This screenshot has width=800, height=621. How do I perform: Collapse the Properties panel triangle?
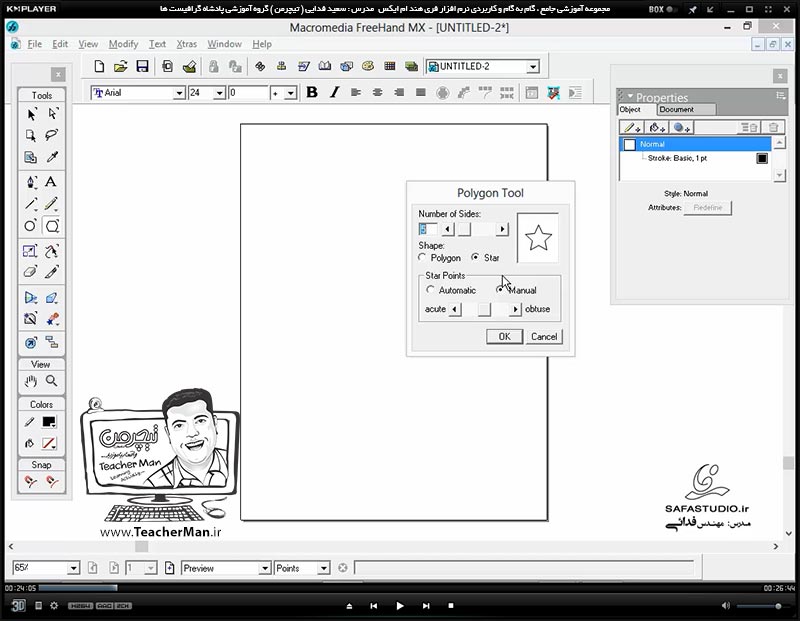tap(630, 96)
